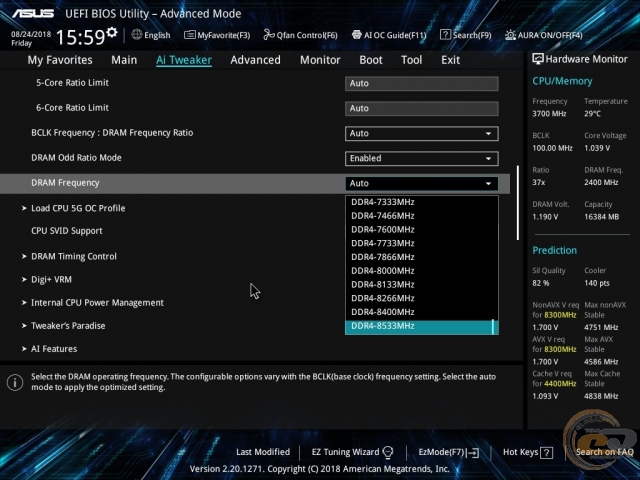Open MyFavorite(F3) list icon
The image size is (640, 480).
189,35
